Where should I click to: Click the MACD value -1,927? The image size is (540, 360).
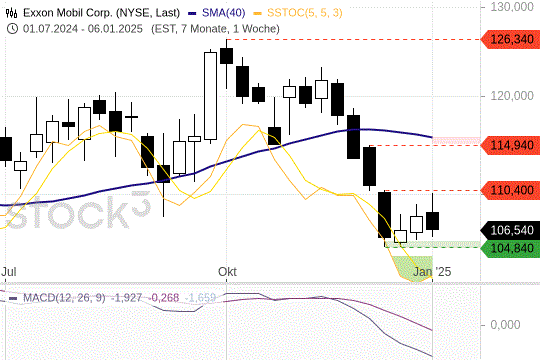126,298
